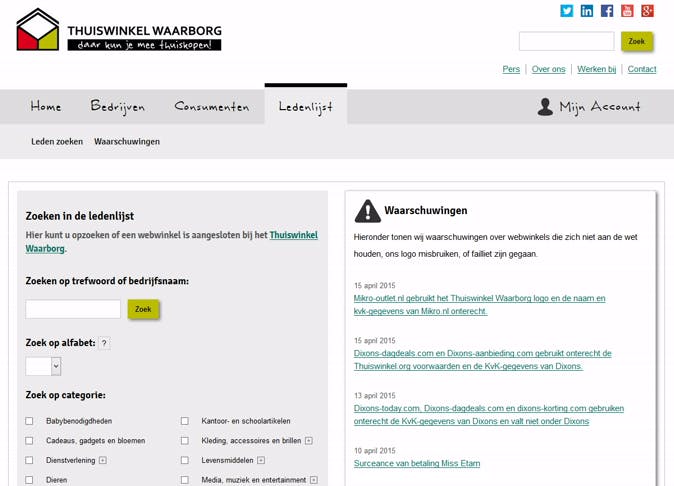Click the 'daar kun je mee thuiskopen!' slogan banner
Viewport: 674px width, 486px height.
pyautogui.click(x=144, y=45)
